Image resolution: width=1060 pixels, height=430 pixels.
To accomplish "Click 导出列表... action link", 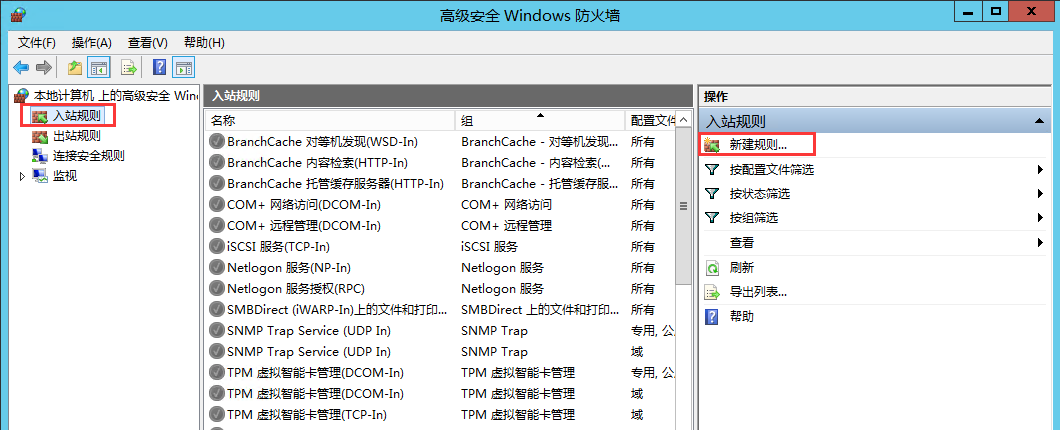I will [758, 292].
